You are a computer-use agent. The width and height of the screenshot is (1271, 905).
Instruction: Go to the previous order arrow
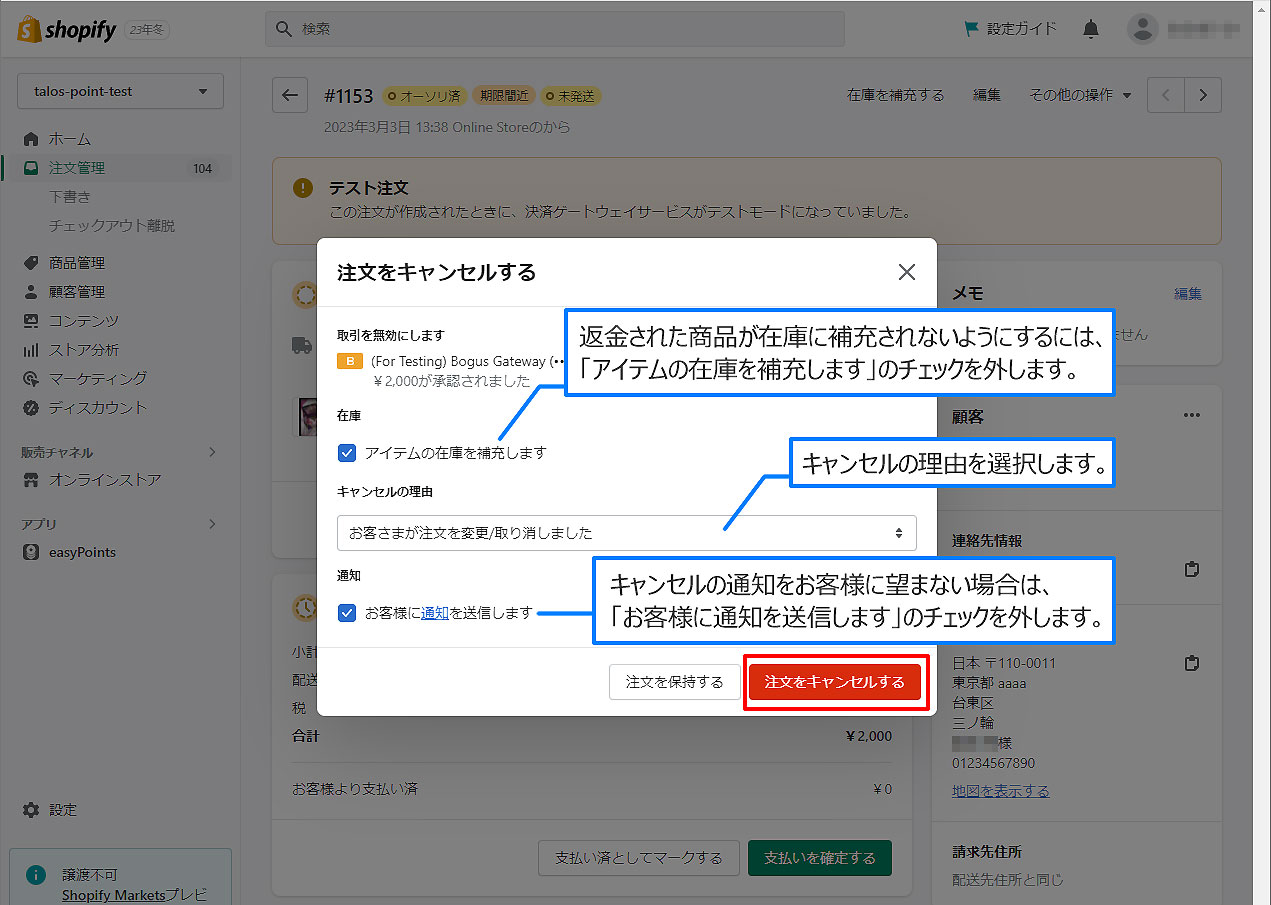tap(1166, 95)
